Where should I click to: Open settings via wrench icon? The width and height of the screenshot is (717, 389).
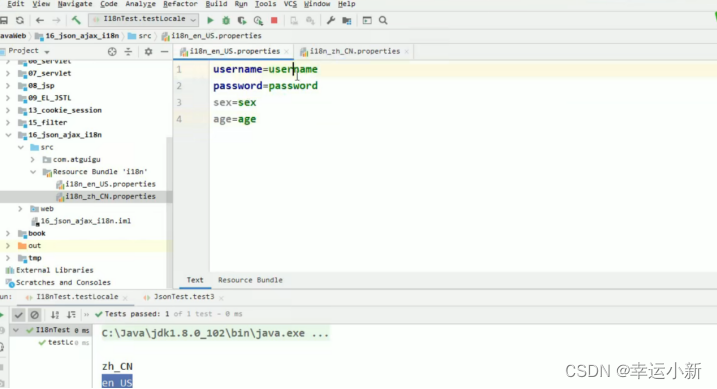(331, 20)
